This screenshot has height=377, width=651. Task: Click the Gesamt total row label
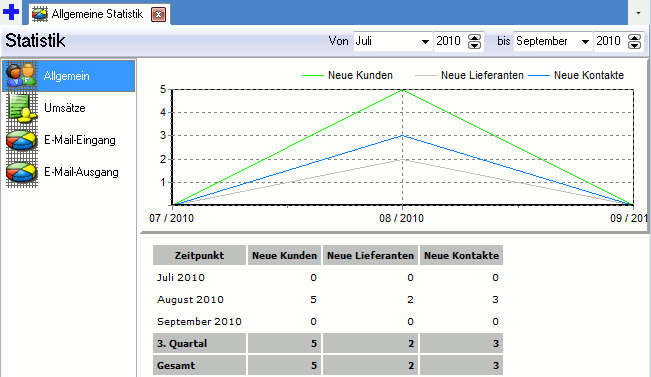(x=176, y=366)
